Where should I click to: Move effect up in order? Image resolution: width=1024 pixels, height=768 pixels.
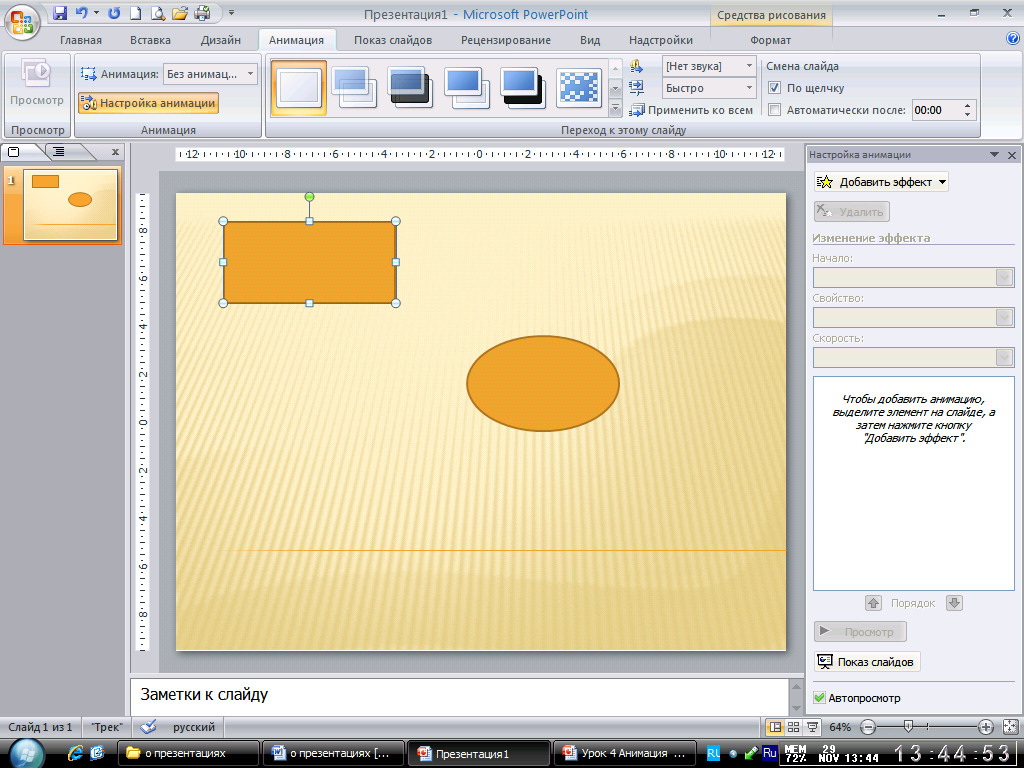[873, 603]
